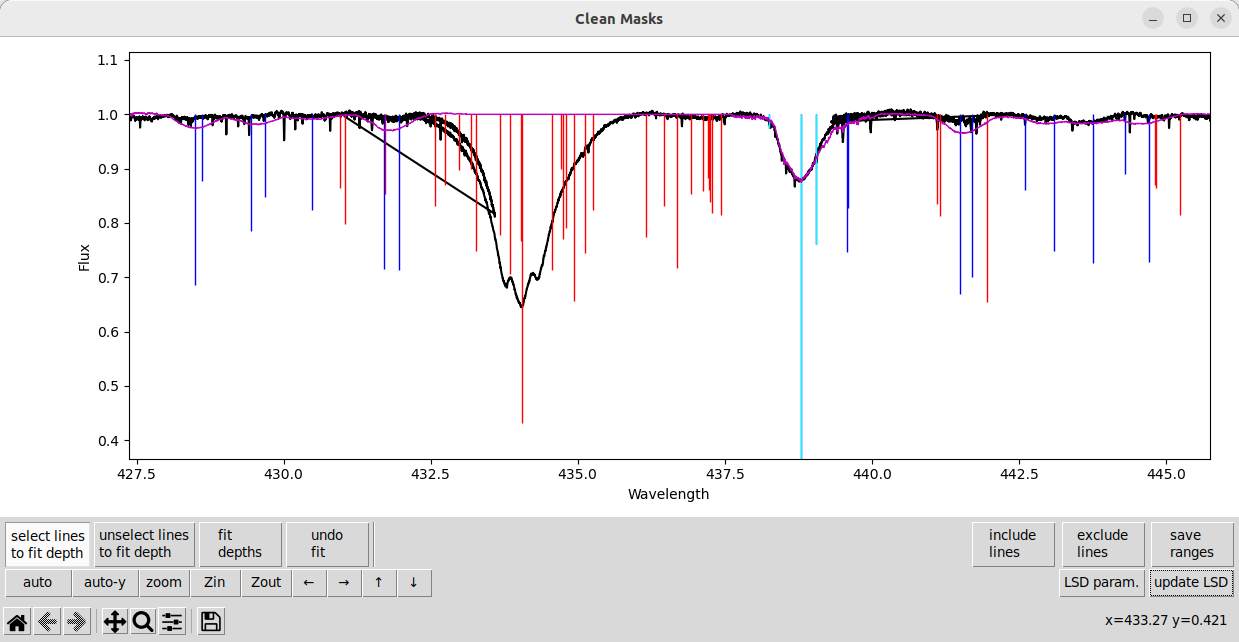Screen dimensions: 1239x642
Task: Toggle 'exclude lines' mode
Action: [1103, 544]
